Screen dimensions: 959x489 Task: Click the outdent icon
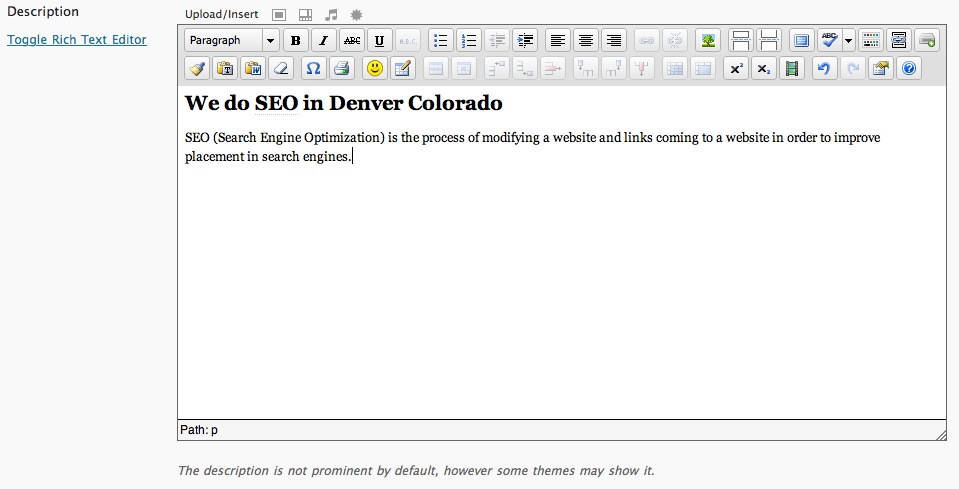(497, 40)
